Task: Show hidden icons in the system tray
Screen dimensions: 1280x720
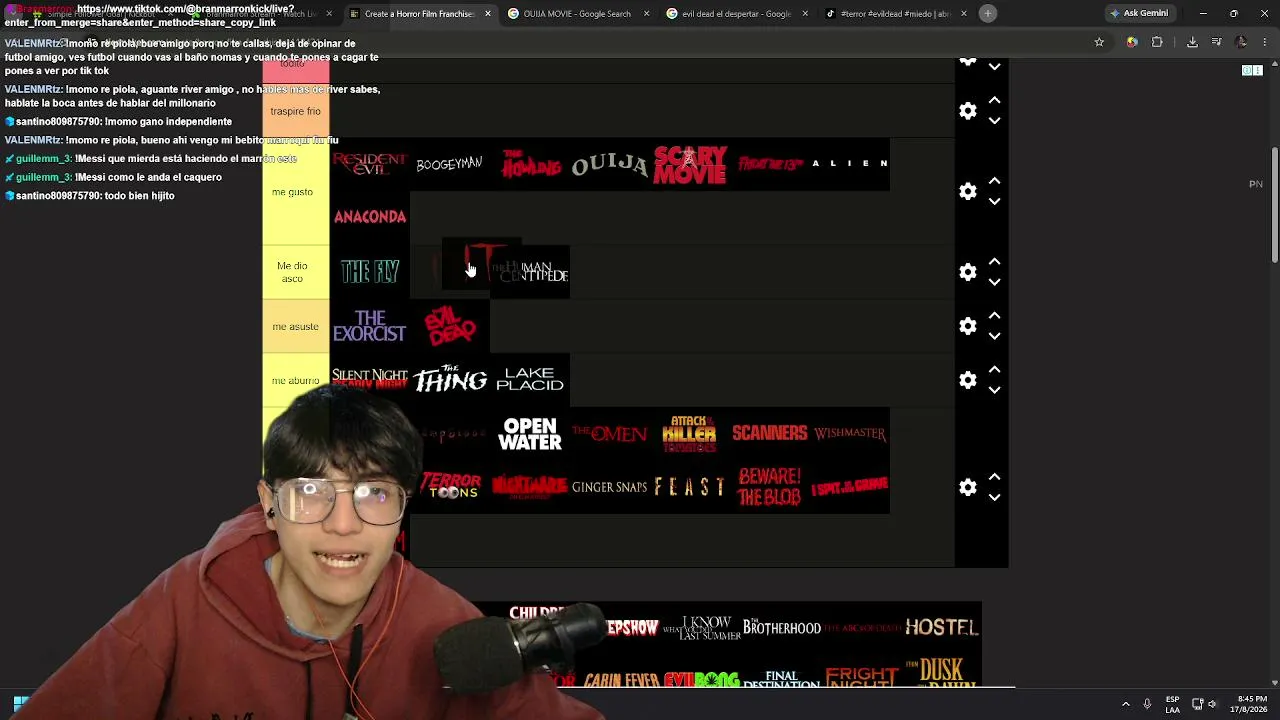Action: (x=1126, y=703)
